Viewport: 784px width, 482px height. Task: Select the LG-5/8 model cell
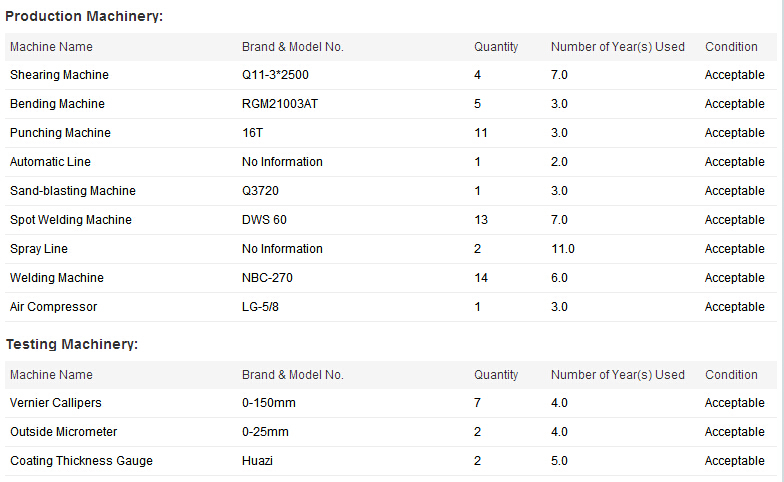point(260,307)
